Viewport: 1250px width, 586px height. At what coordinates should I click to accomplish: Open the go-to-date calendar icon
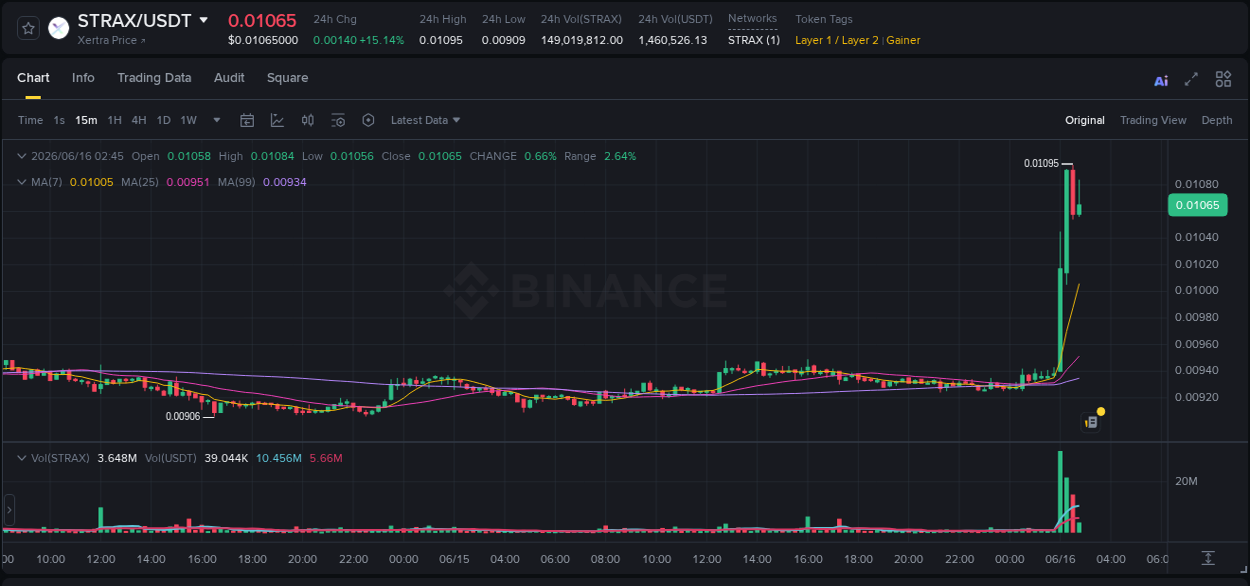pos(247,120)
